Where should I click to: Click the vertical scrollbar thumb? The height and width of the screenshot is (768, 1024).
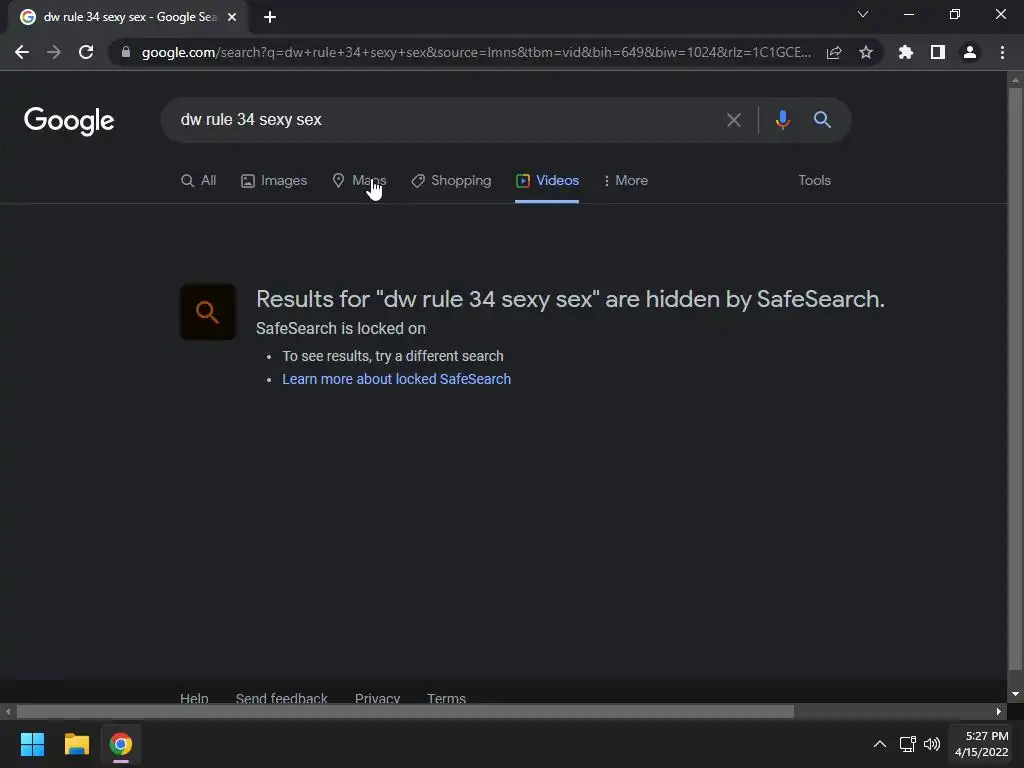[1015, 379]
